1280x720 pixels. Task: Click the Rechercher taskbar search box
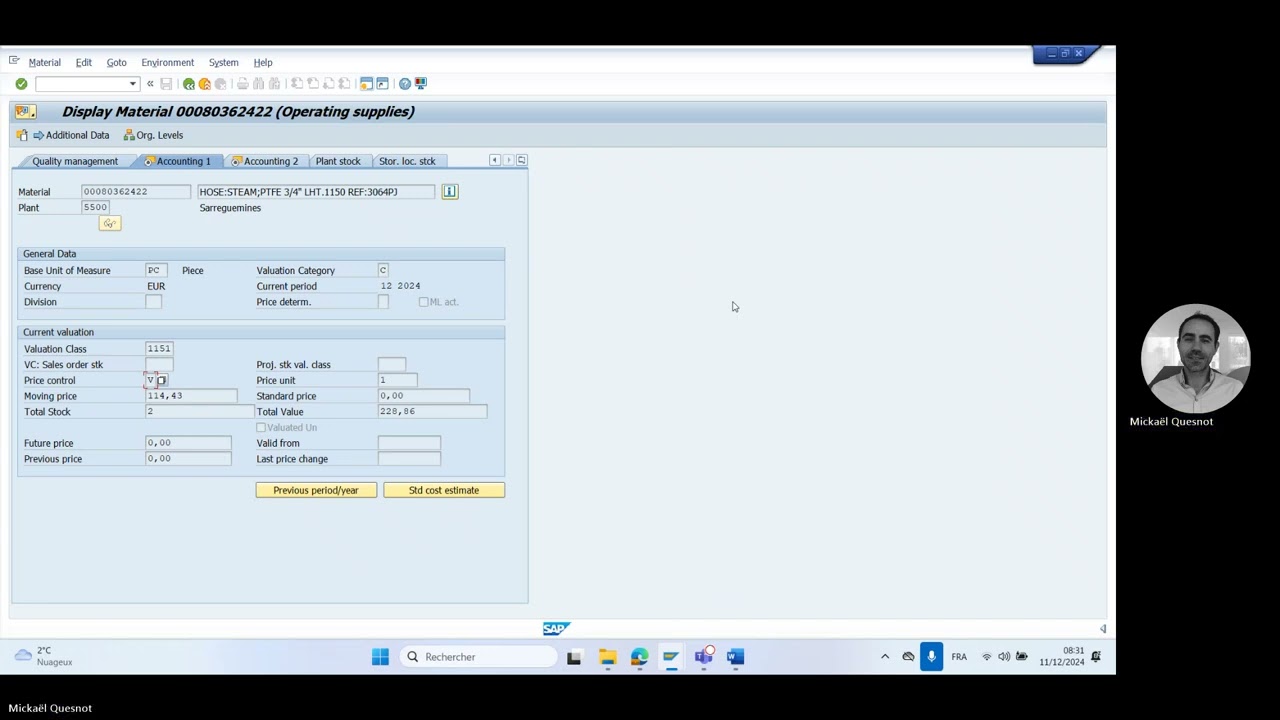(x=478, y=657)
